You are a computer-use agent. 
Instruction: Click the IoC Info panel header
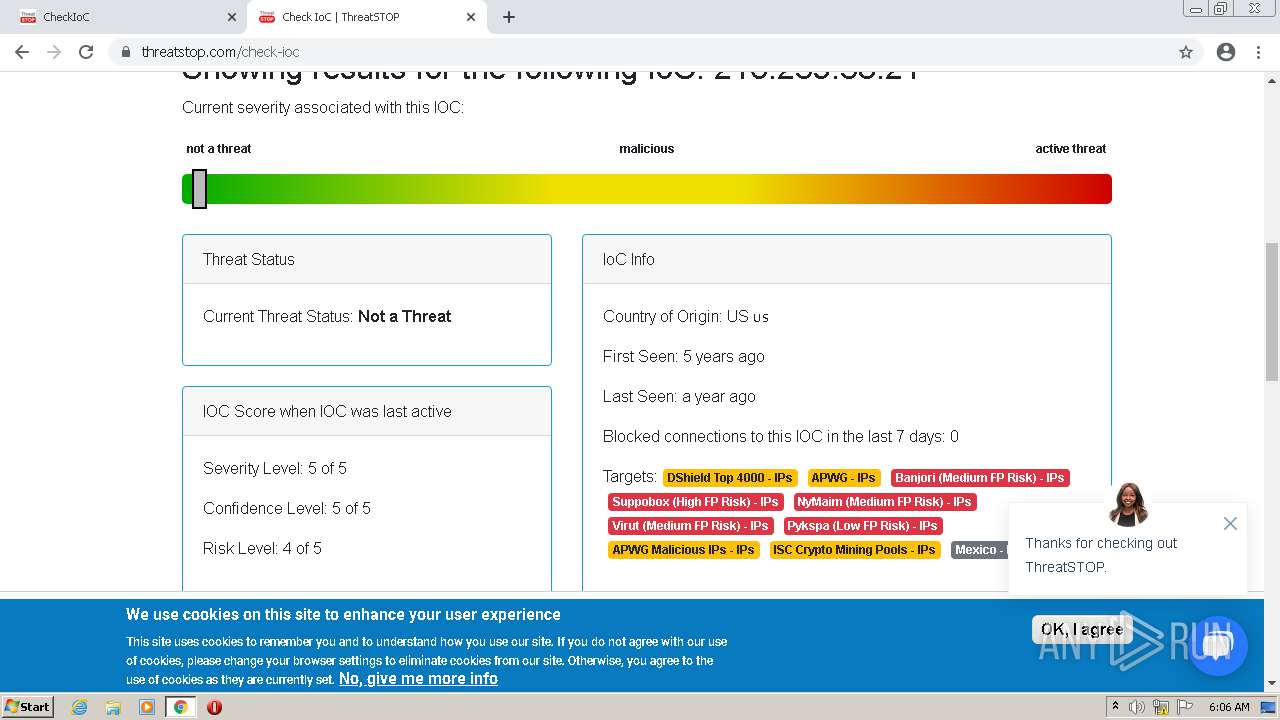pos(847,259)
